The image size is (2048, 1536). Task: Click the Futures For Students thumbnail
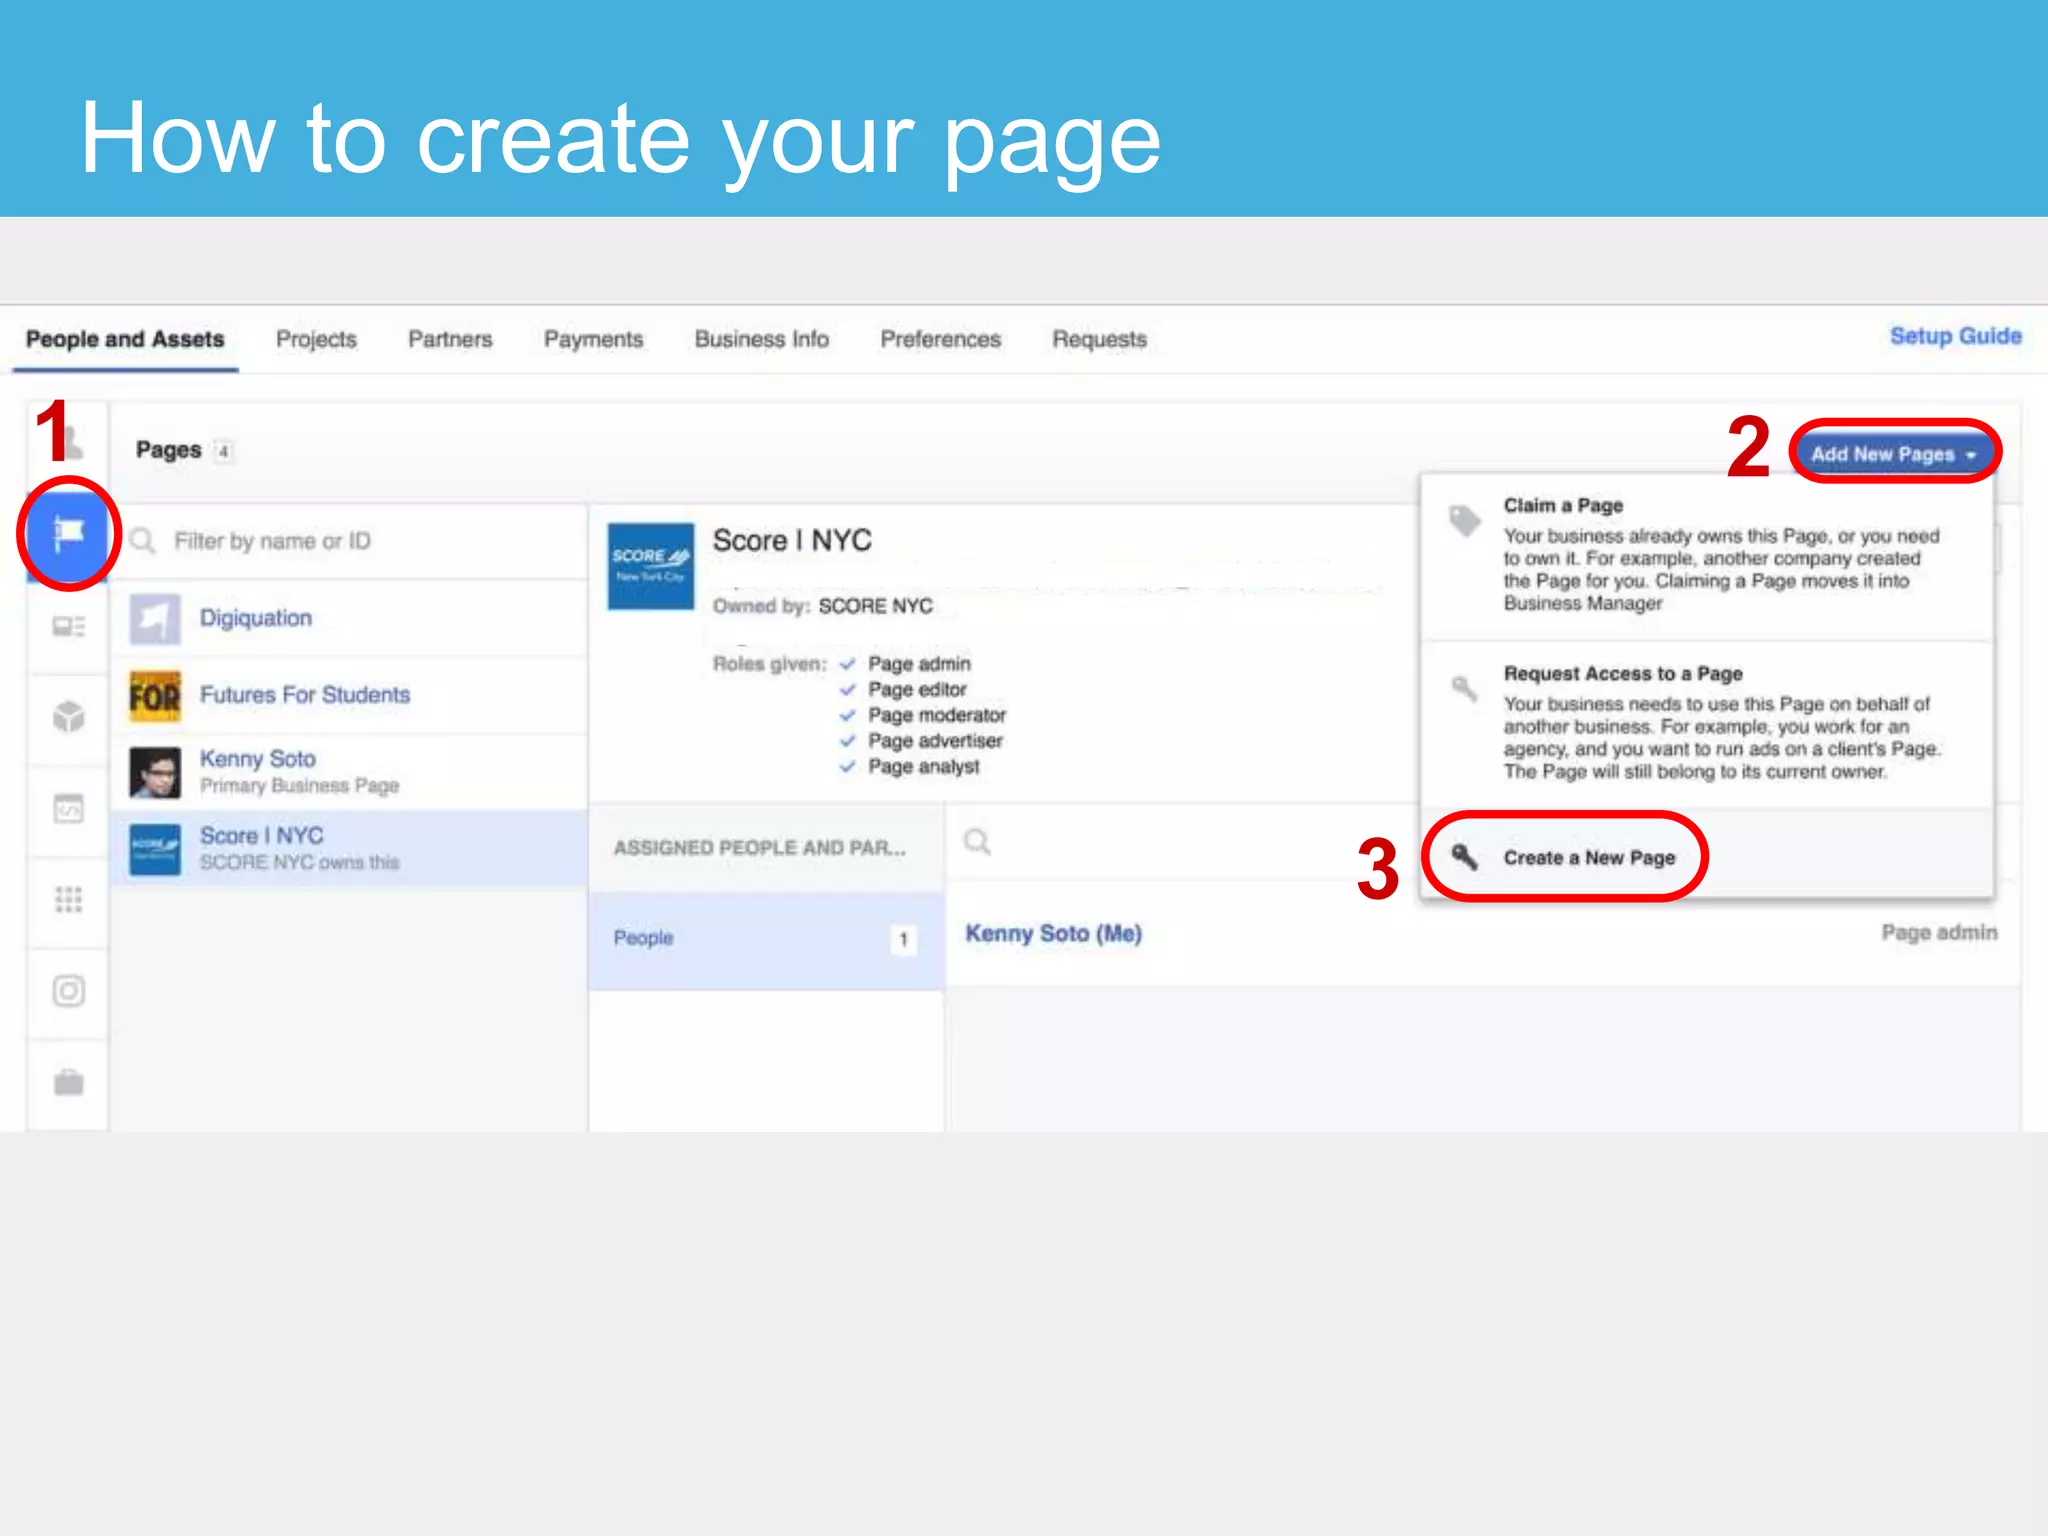(x=155, y=696)
